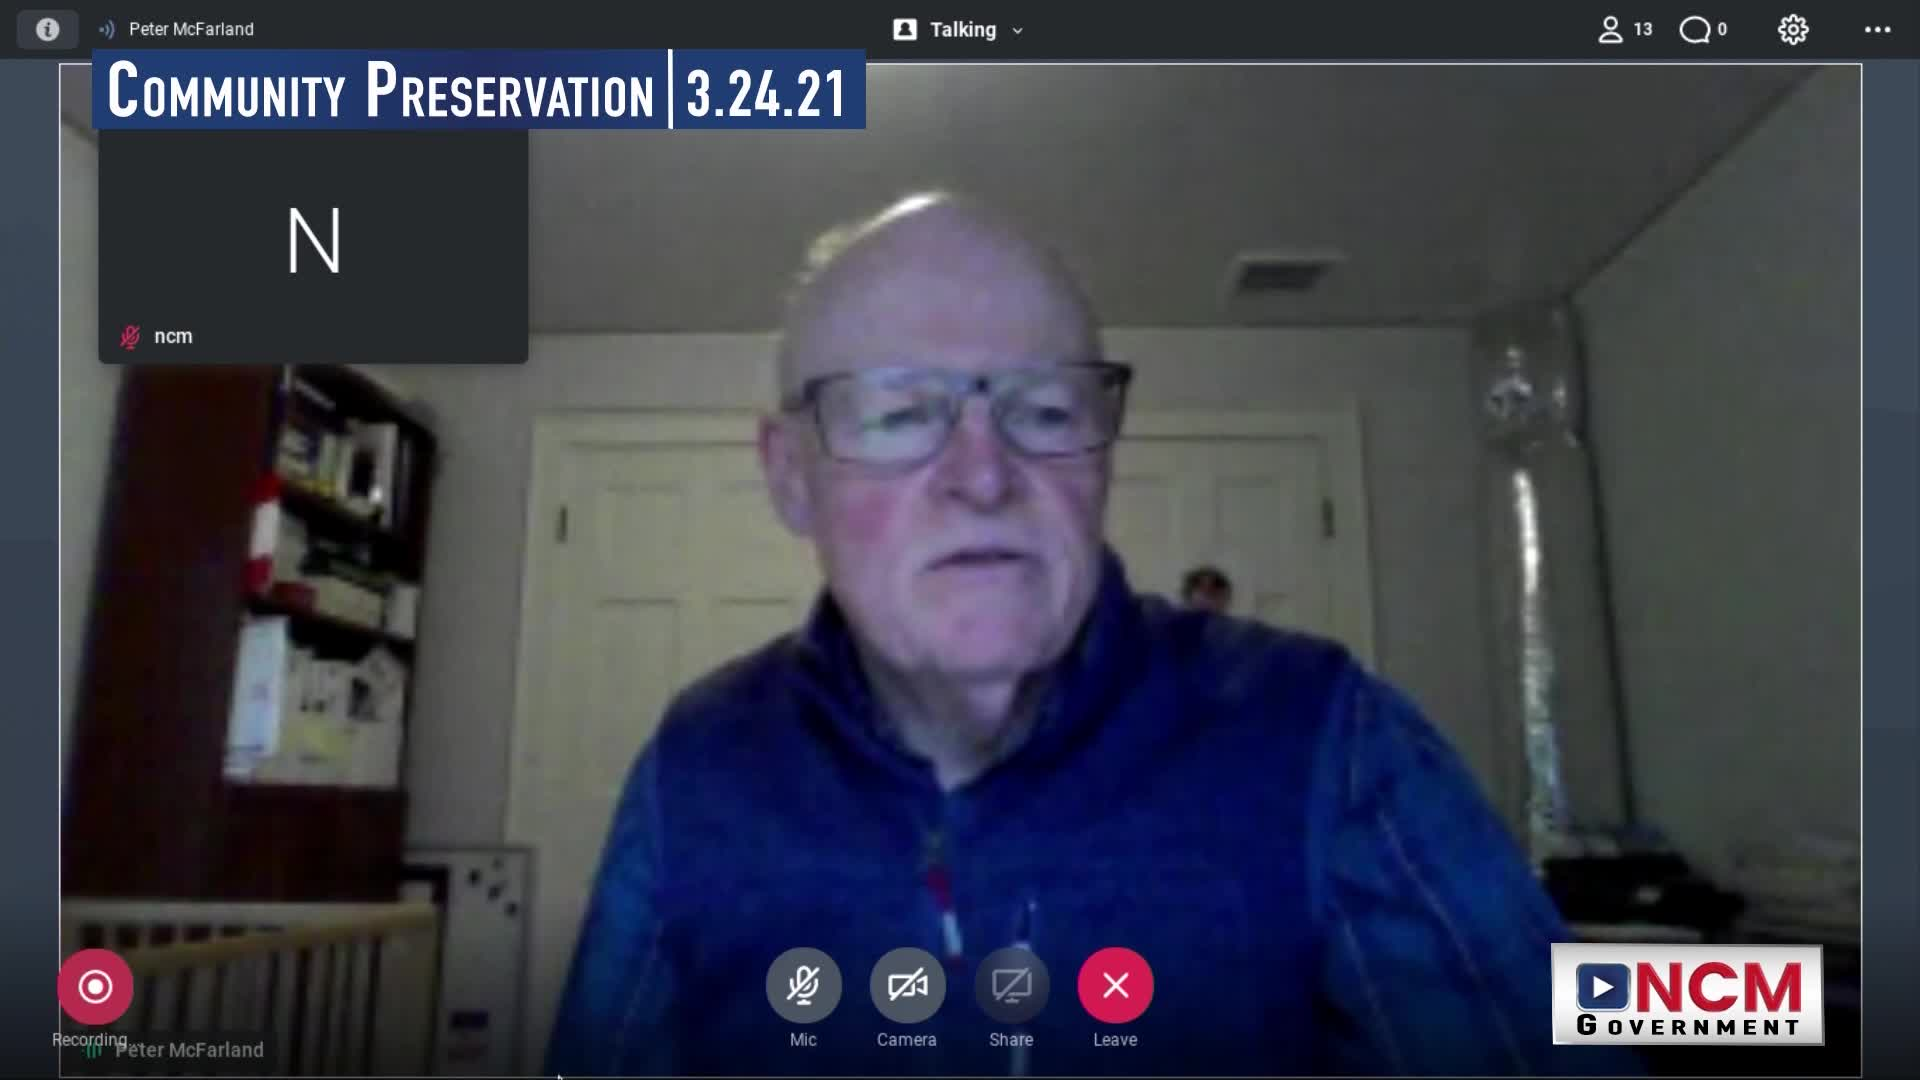Click the info icon in top bar

(x=47, y=29)
